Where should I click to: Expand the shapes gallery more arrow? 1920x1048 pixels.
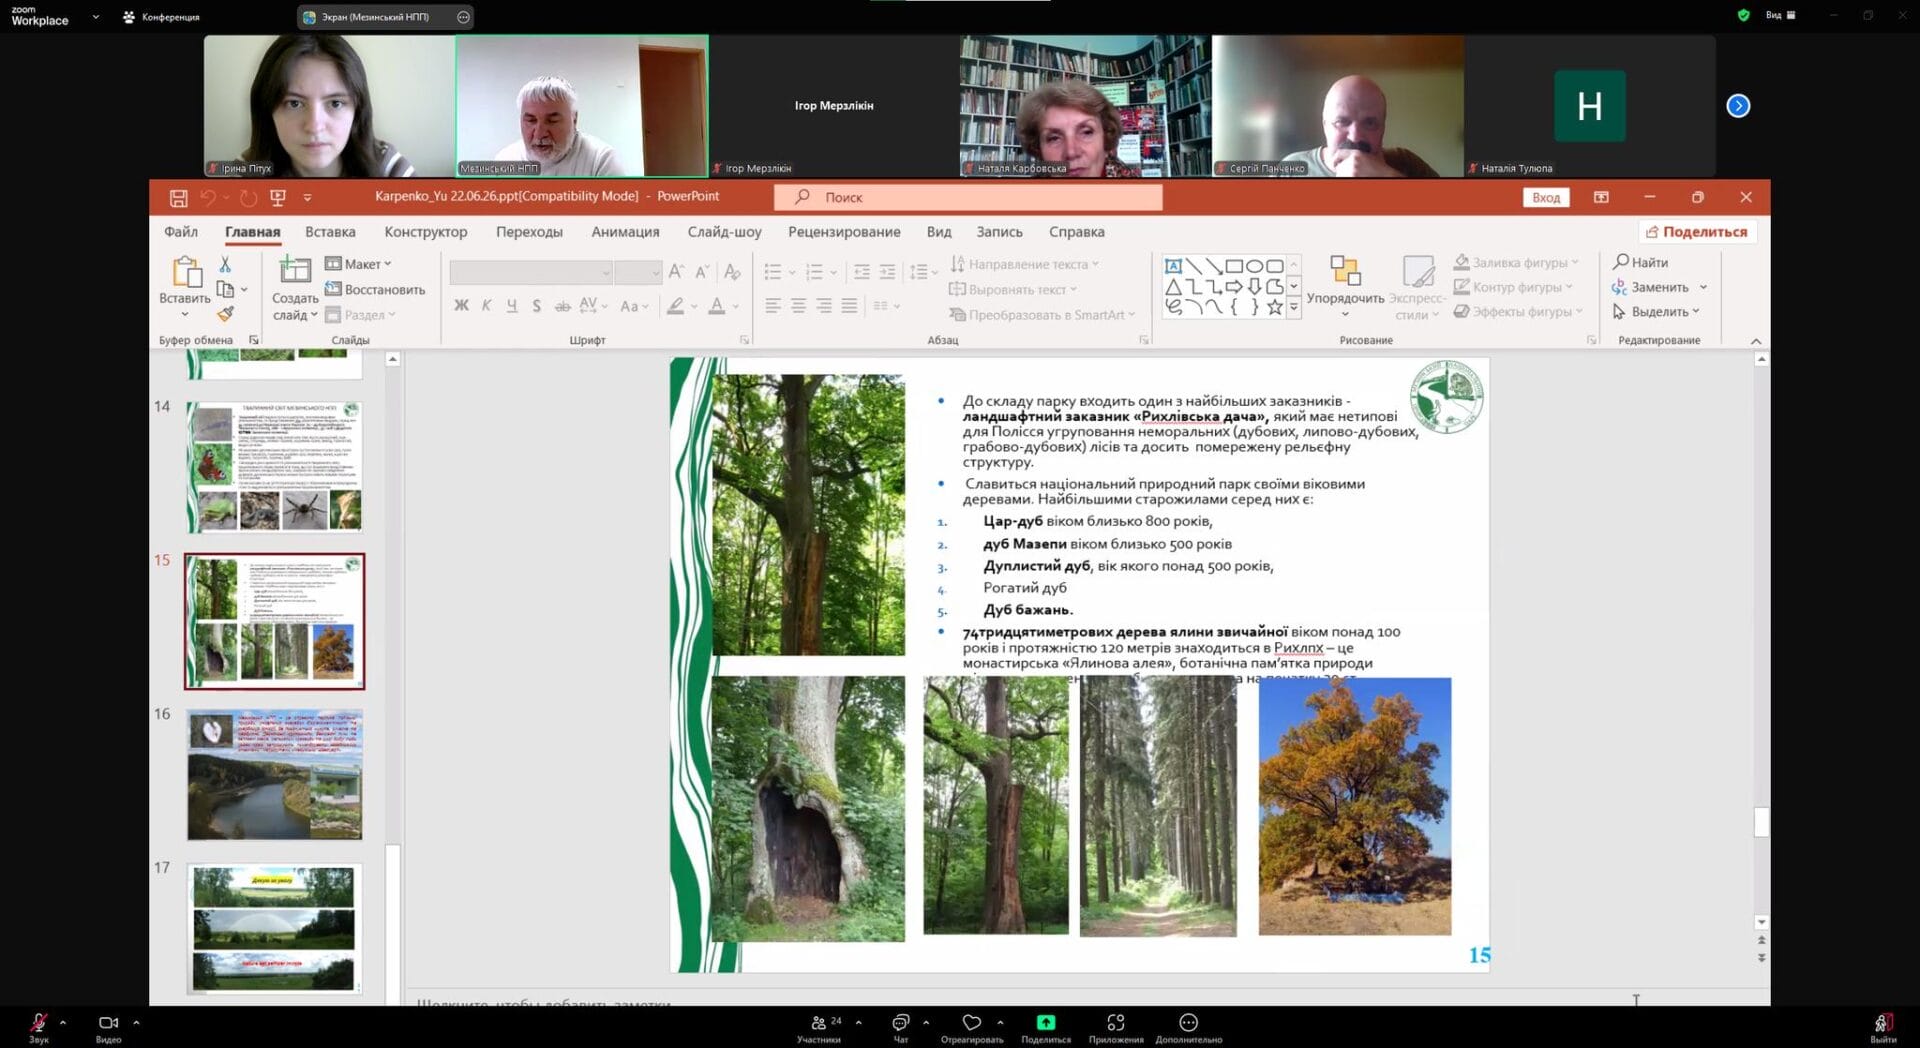pos(1294,309)
